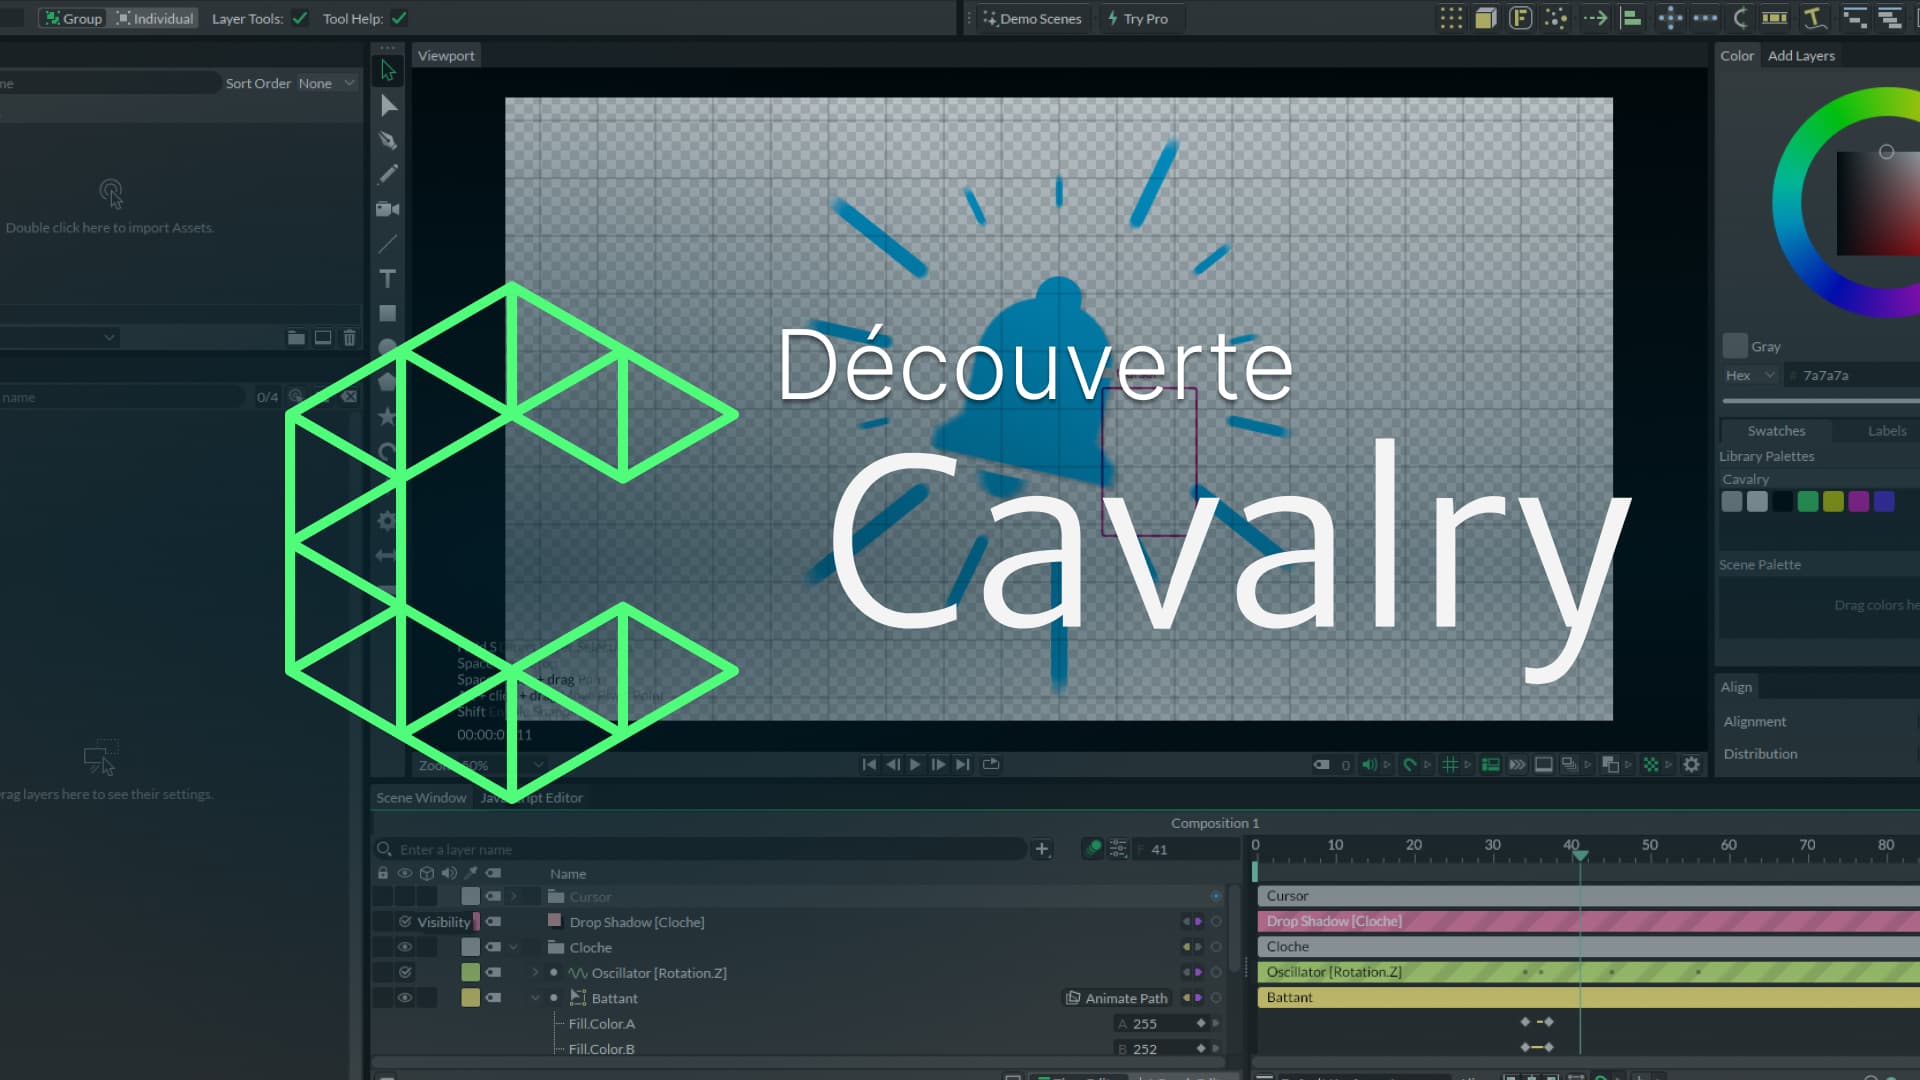Disable the Oscillator [Rotation.Z] behaviour checkbox
This screenshot has width=1920, height=1080.
point(405,971)
